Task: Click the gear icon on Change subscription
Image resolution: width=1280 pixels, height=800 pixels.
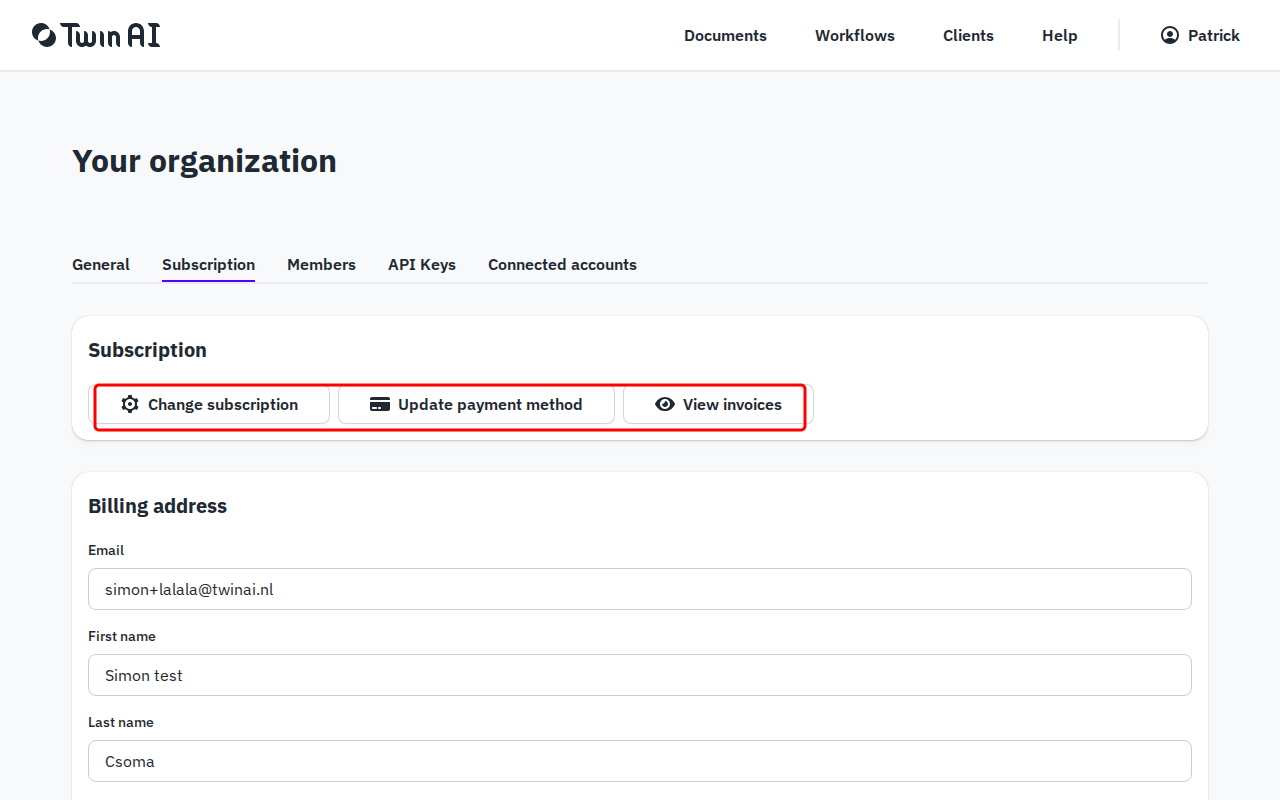Action: [x=129, y=404]
